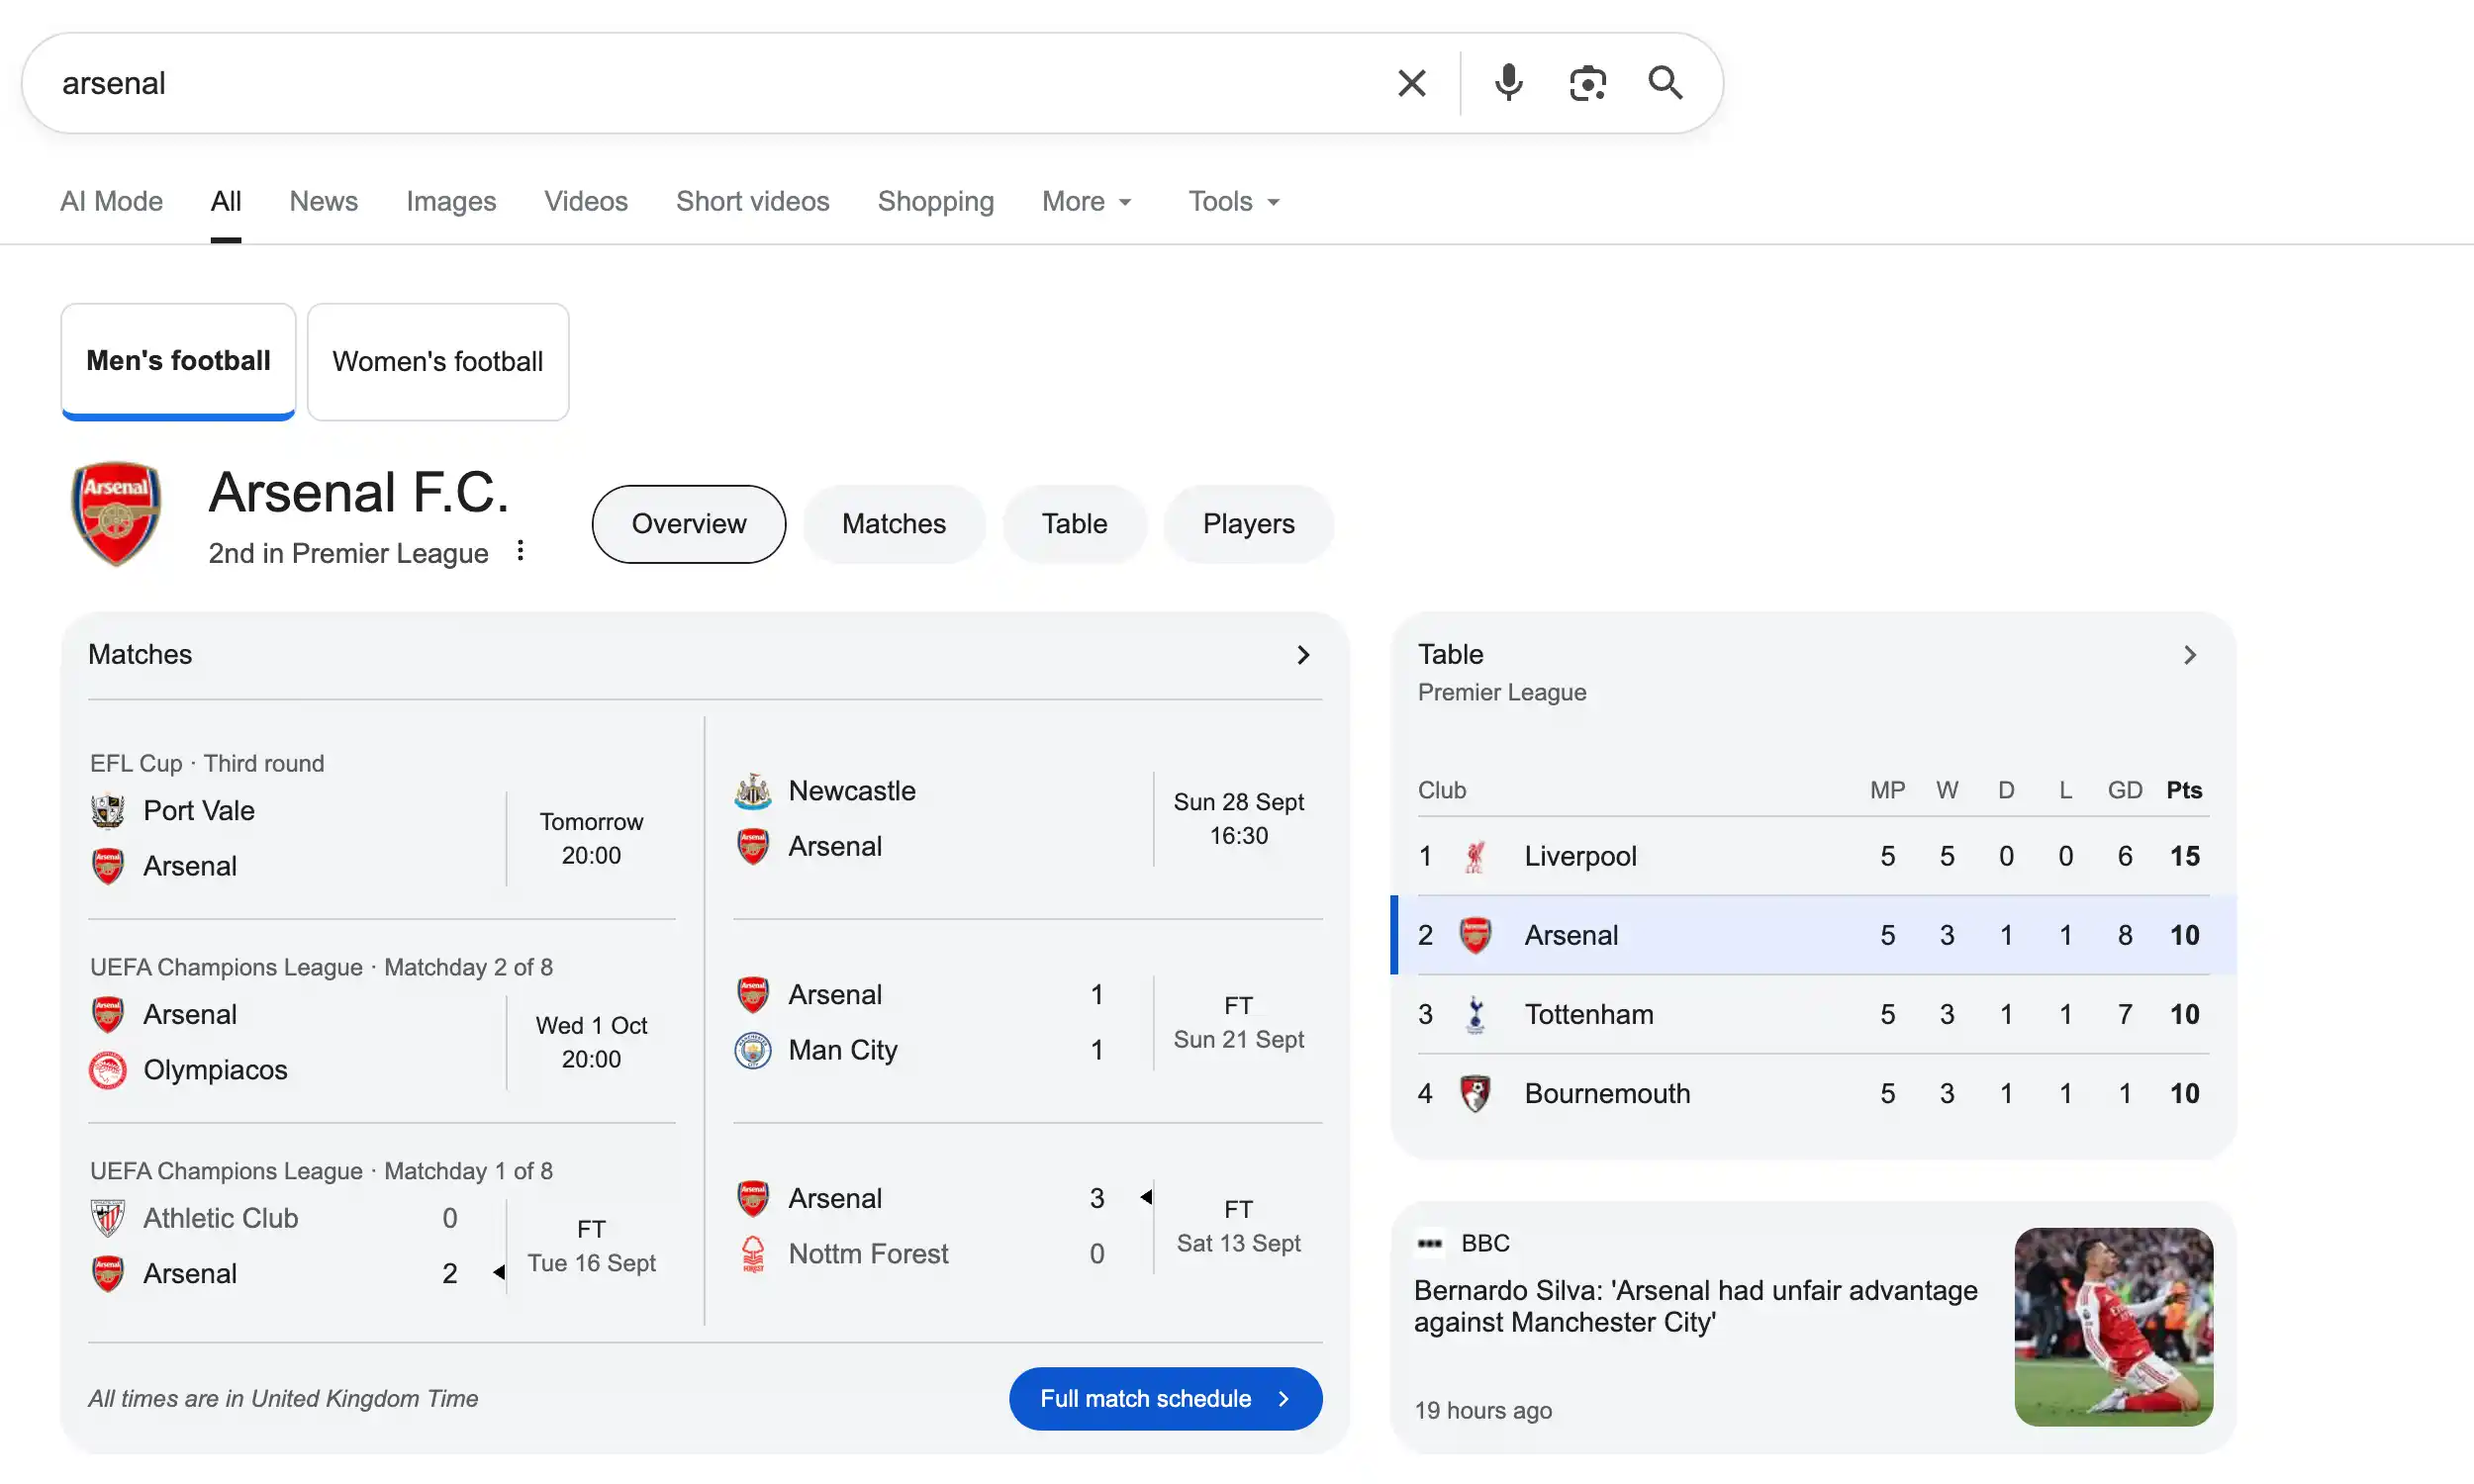The width and height of the screenshot is (2474, 1484).
Task: Click the Liverpool club logo in the table
Action: 1475,856
